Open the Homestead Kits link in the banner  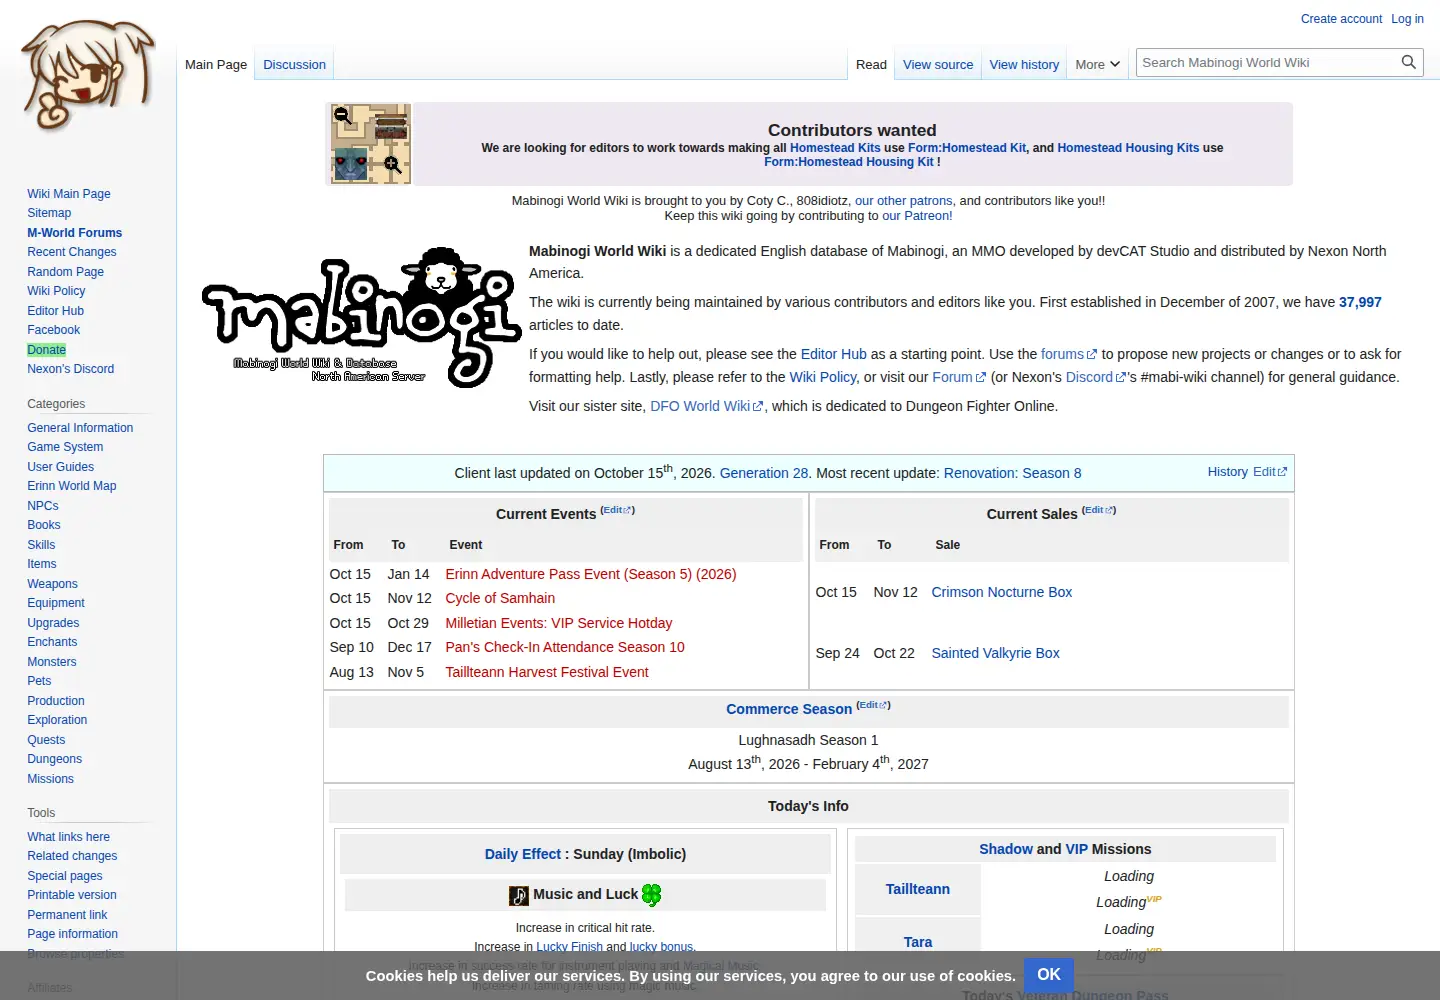[x=835, y=148]
